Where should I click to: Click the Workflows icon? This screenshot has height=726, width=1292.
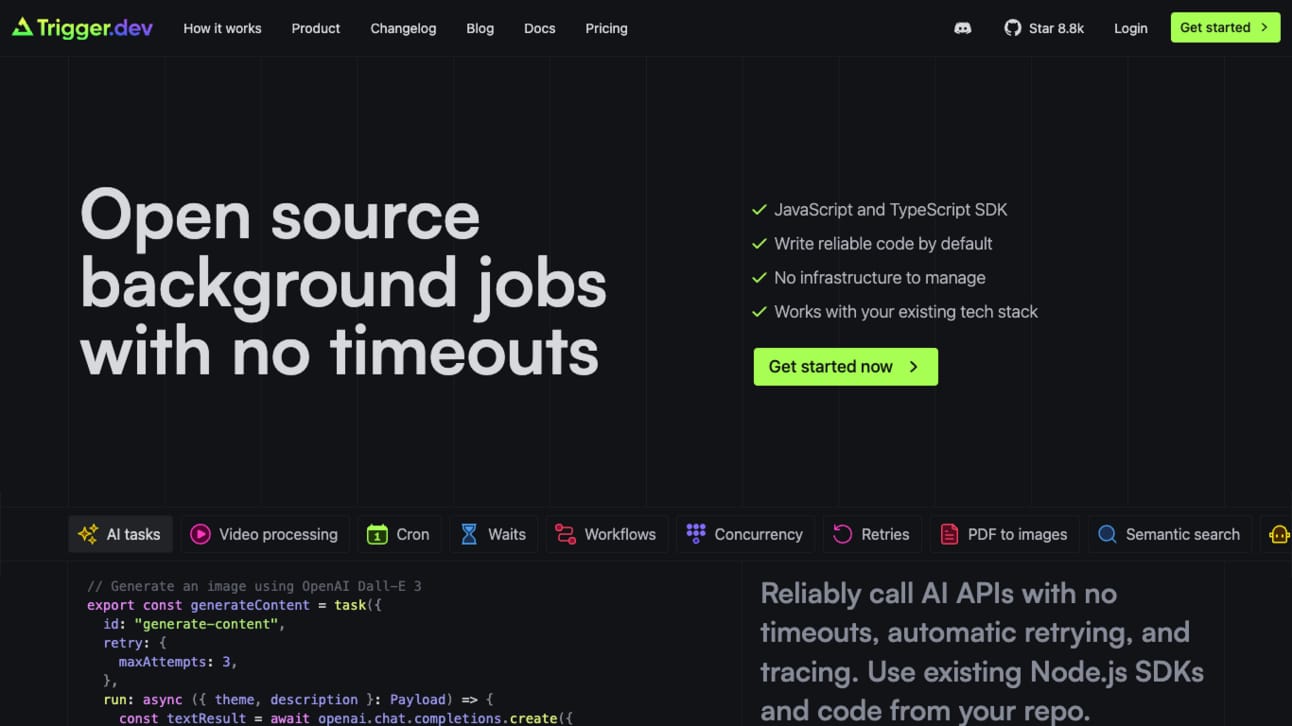point(565,534)
